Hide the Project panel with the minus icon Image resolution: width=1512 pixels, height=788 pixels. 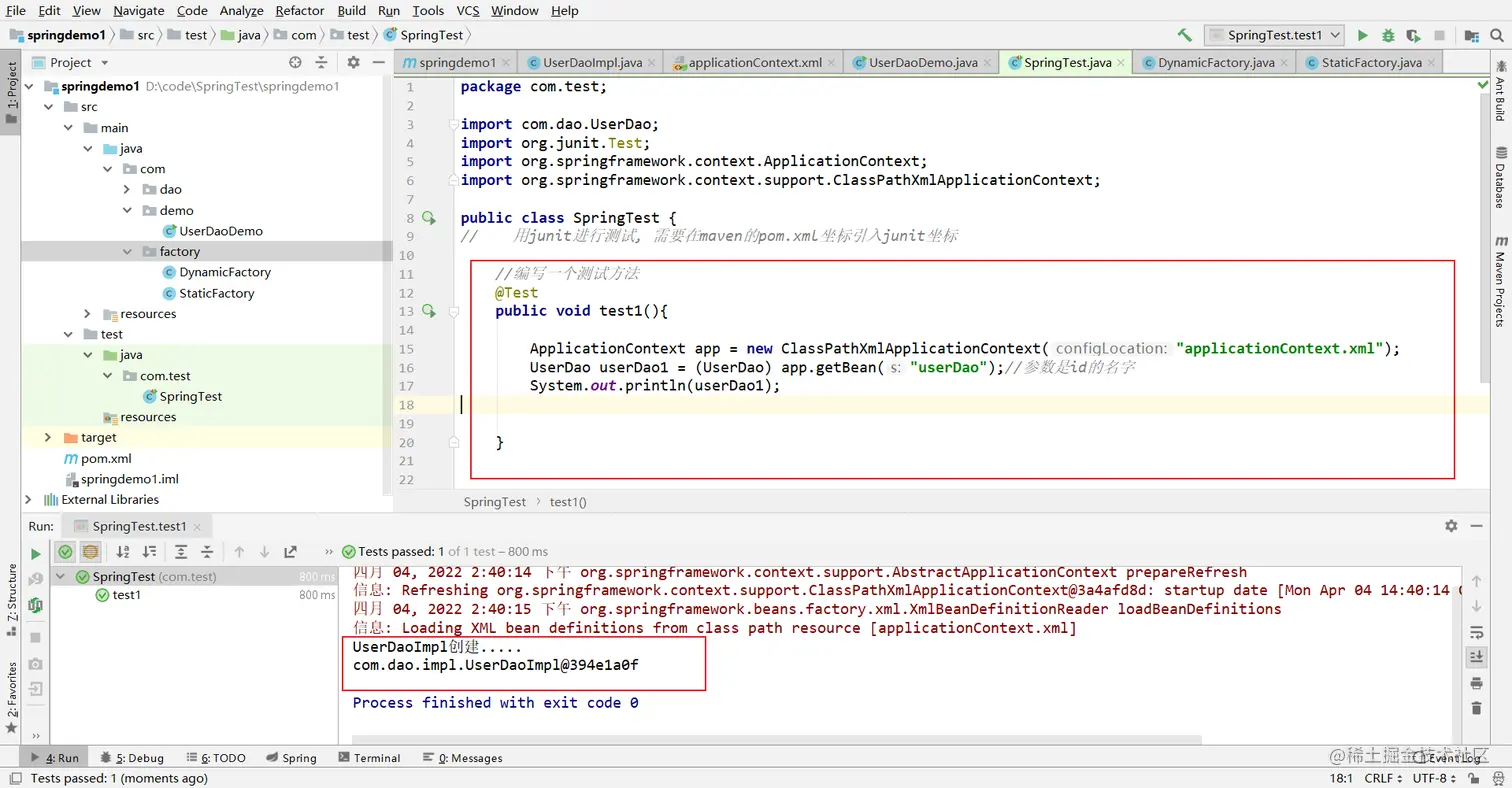pyautogui.click(x=378, y=62)
